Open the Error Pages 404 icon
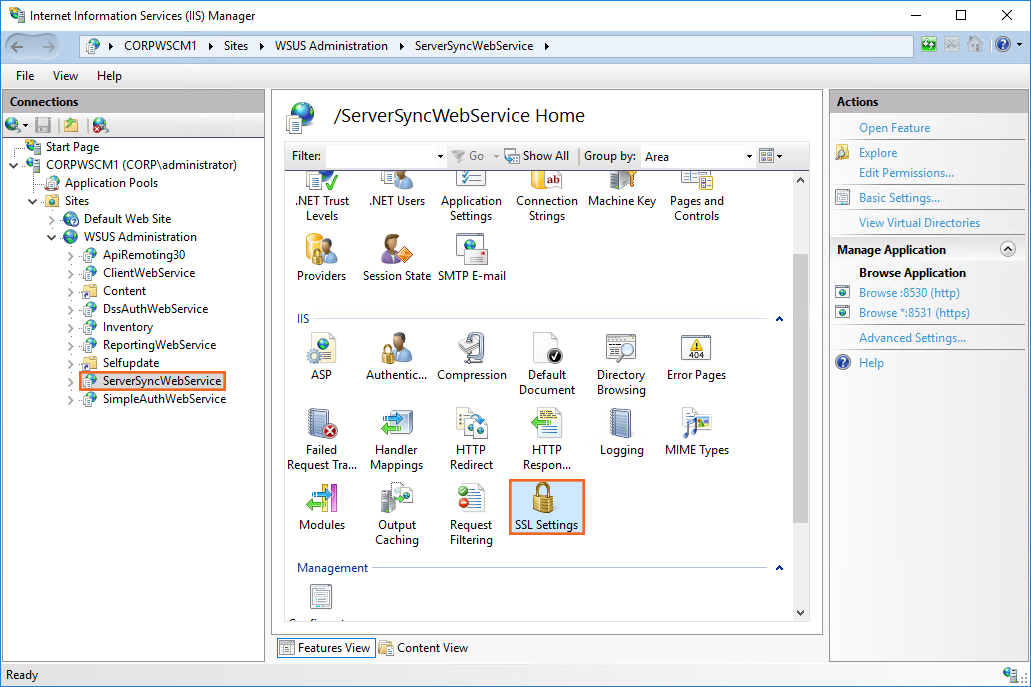1031x687 pixels. (x=696, y=357)
